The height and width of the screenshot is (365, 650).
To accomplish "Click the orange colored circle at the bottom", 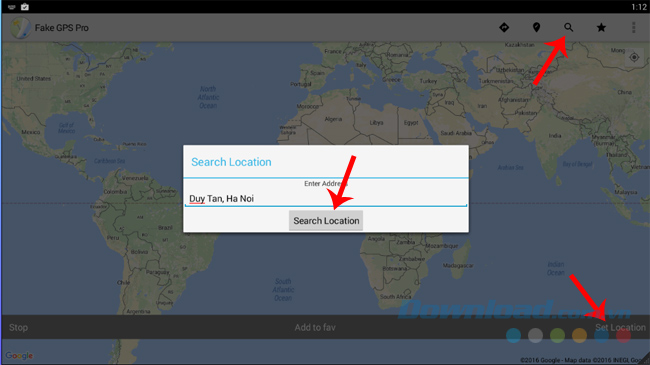I will 579,335.
